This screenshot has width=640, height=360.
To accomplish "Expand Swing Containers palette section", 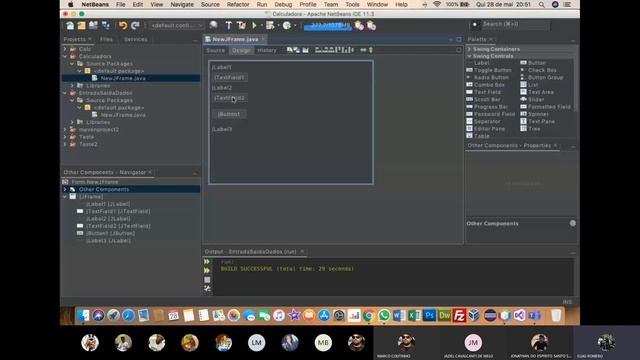I will click(469, 49).
